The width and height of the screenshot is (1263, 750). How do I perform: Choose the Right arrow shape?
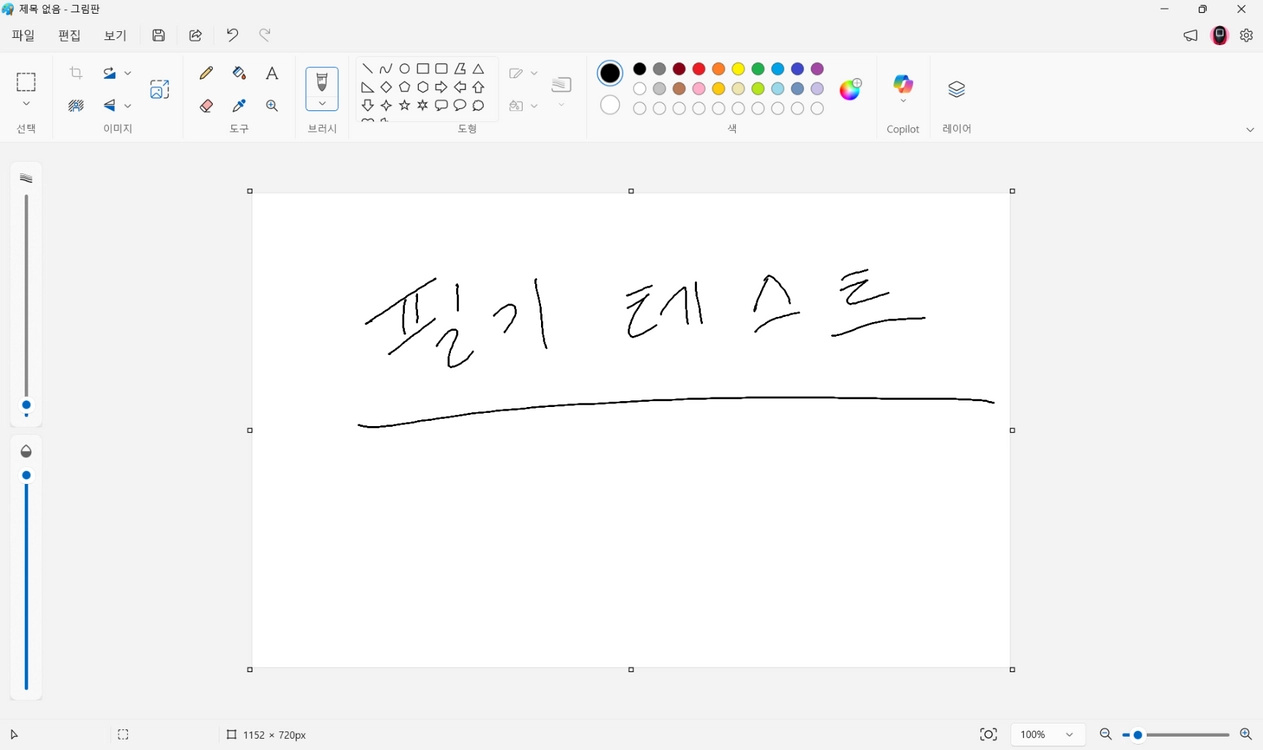pyautogui.click(x=441, y=87)
